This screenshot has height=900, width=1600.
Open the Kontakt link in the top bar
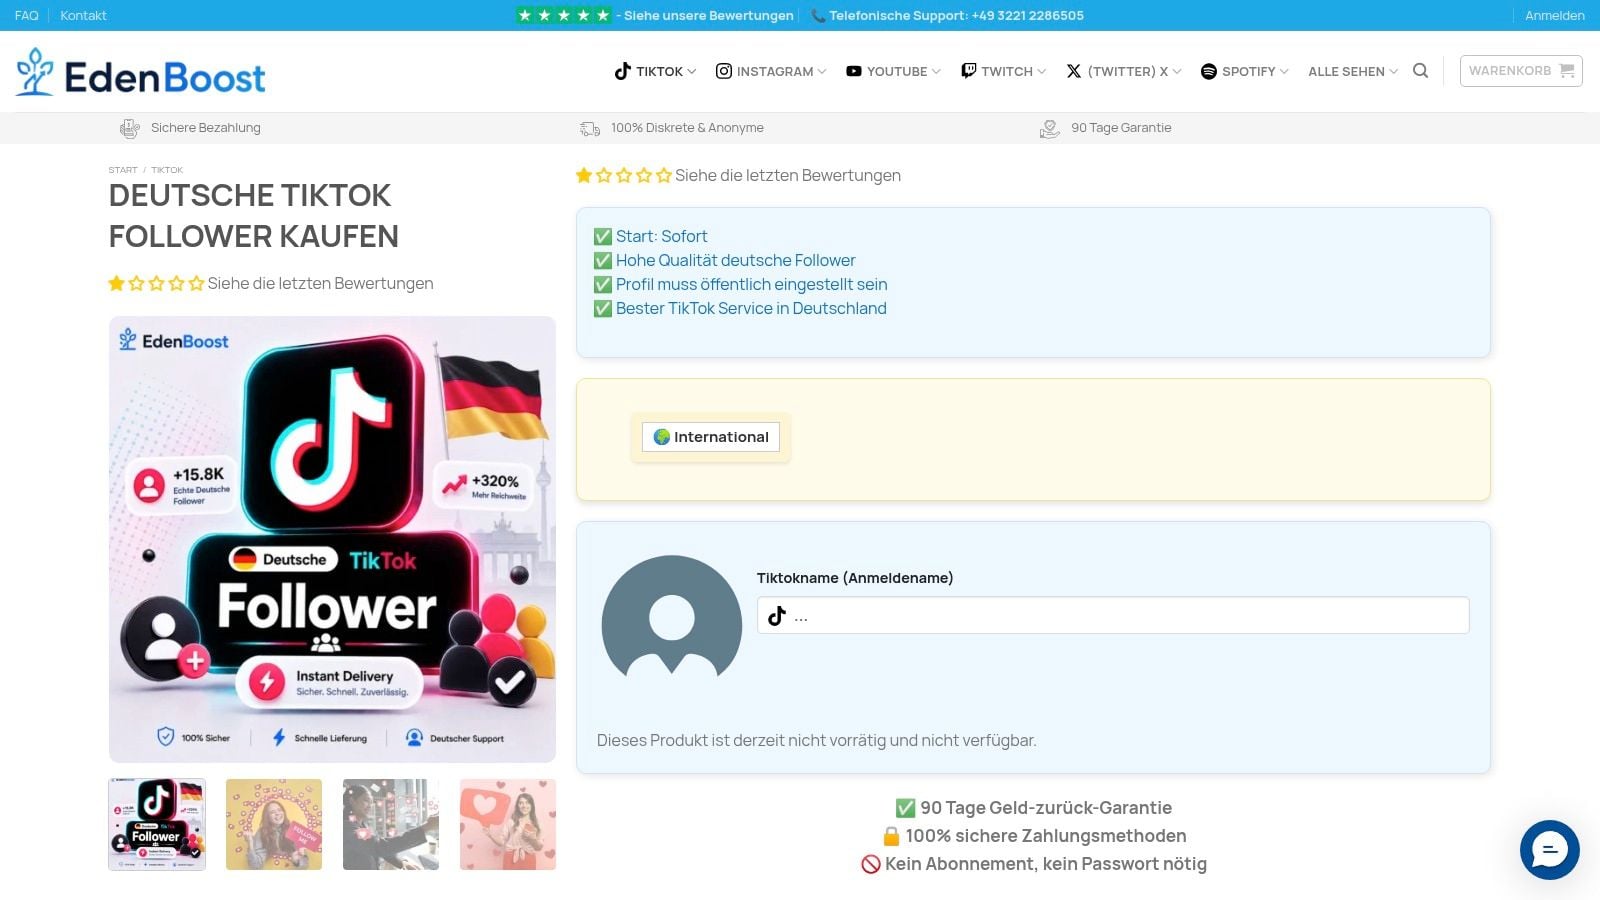83,15
